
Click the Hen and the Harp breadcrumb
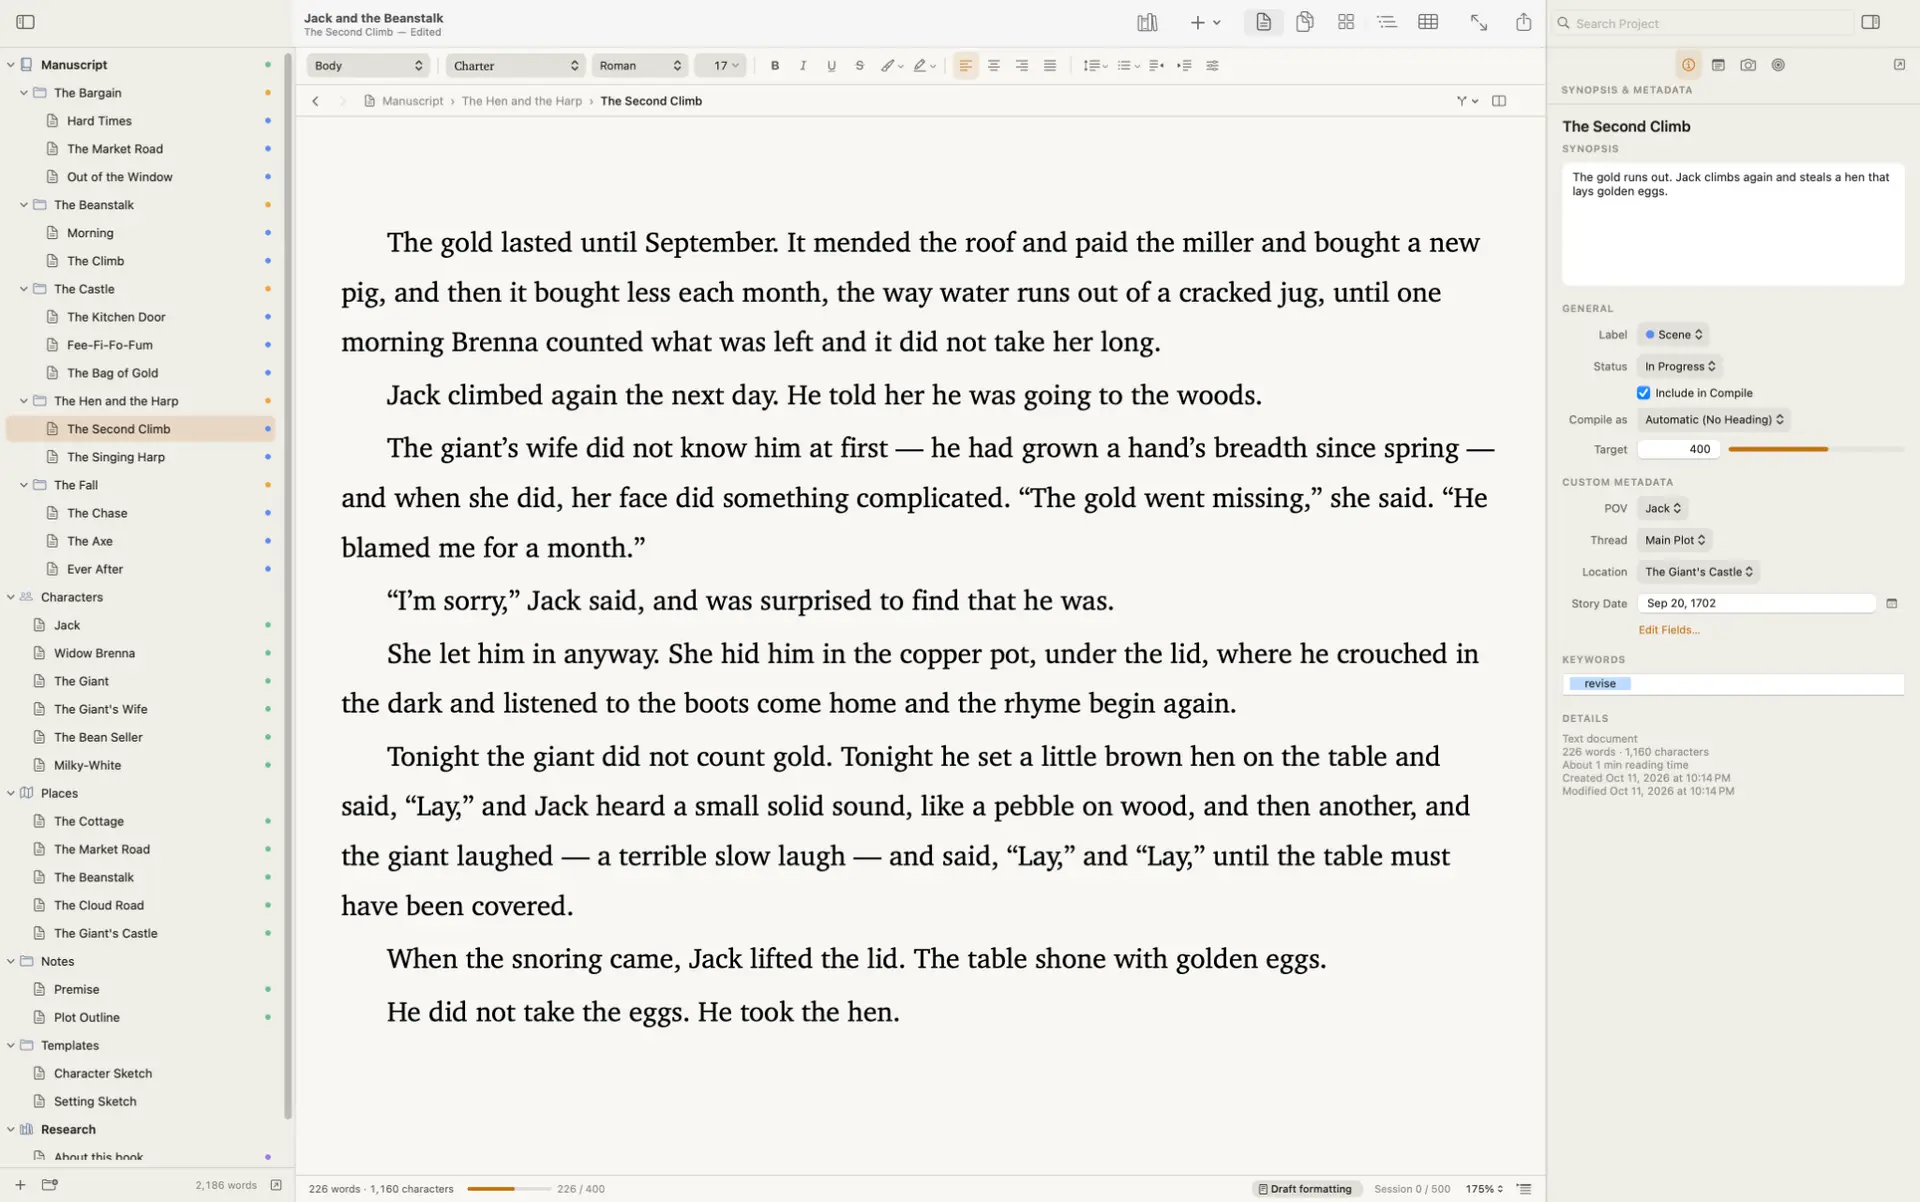tap(522, 101)
